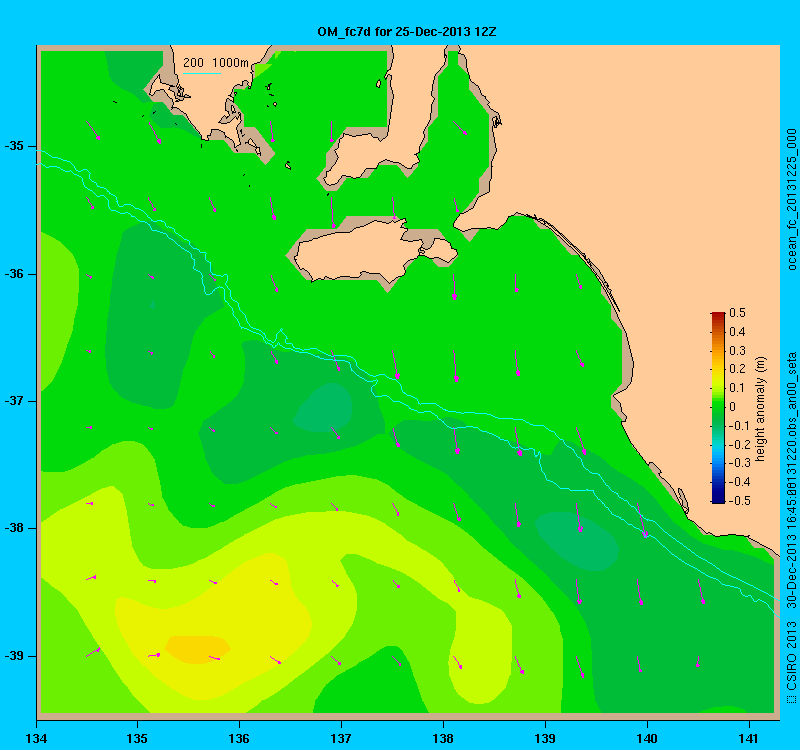Click the longitude label '134'
The image size is (800, 750).
click(x=36, y=738)
